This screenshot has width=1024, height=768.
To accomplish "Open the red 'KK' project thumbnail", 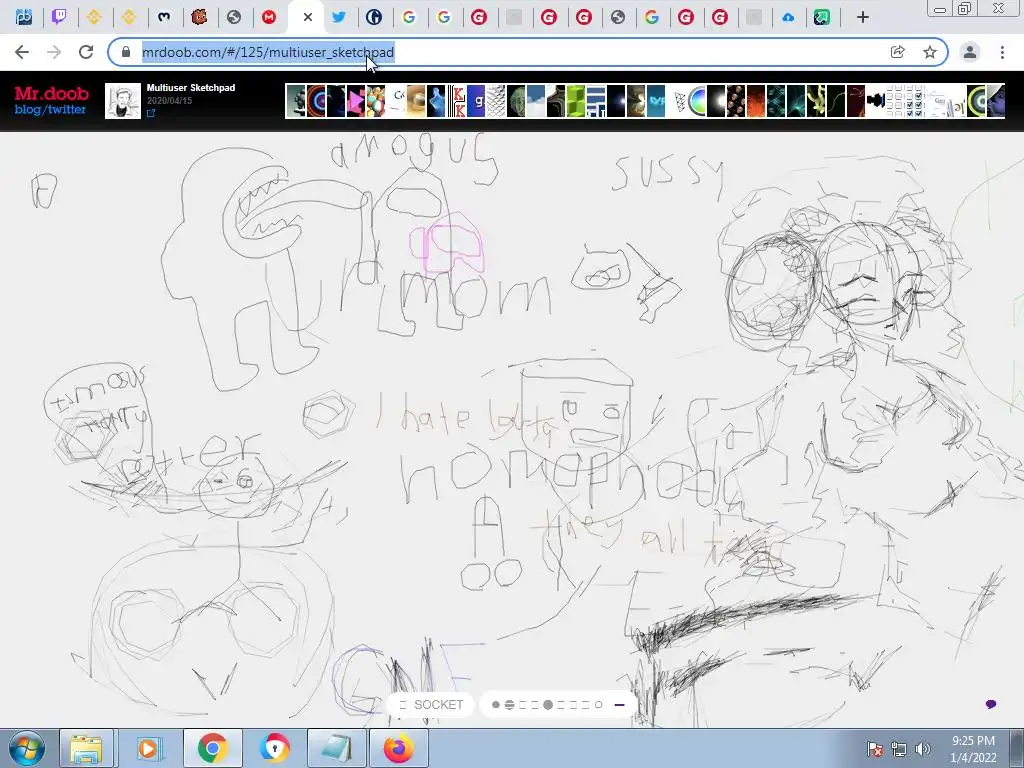I will point(457,101).
